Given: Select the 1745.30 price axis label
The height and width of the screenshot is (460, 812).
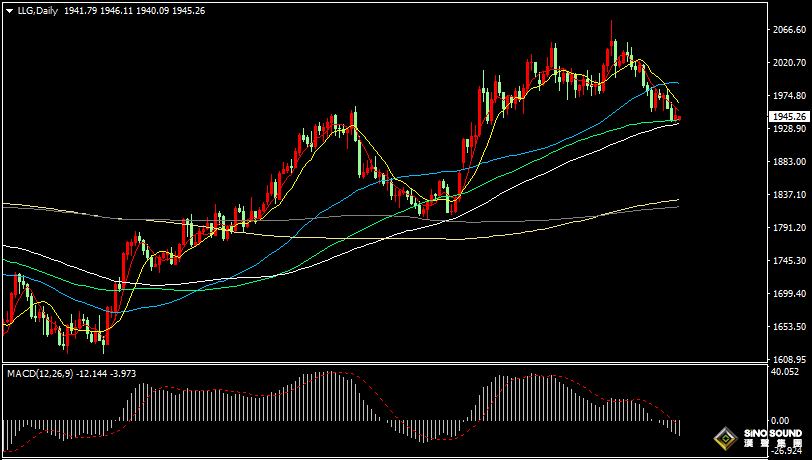Looking at the screenshot, I should click(x=789, y=261).
